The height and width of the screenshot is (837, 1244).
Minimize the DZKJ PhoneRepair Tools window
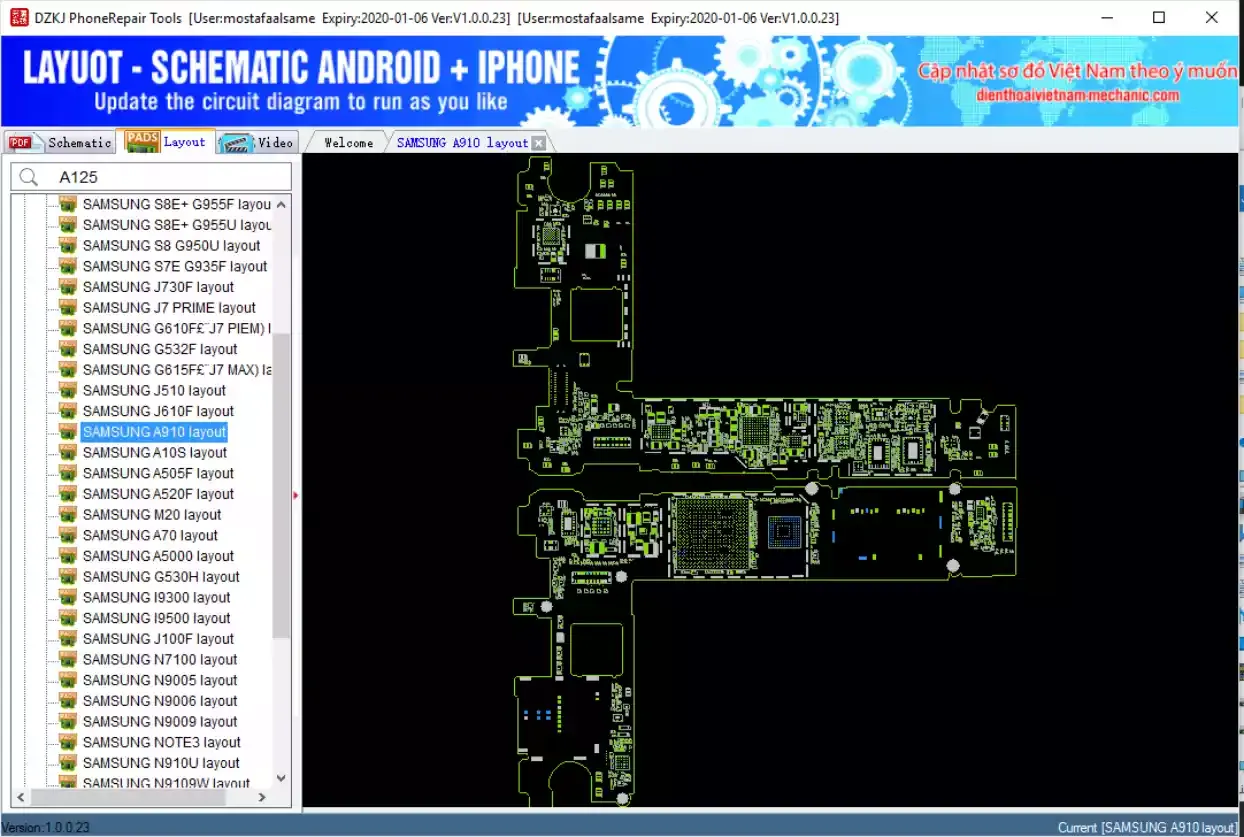[x=1109, y=18]
